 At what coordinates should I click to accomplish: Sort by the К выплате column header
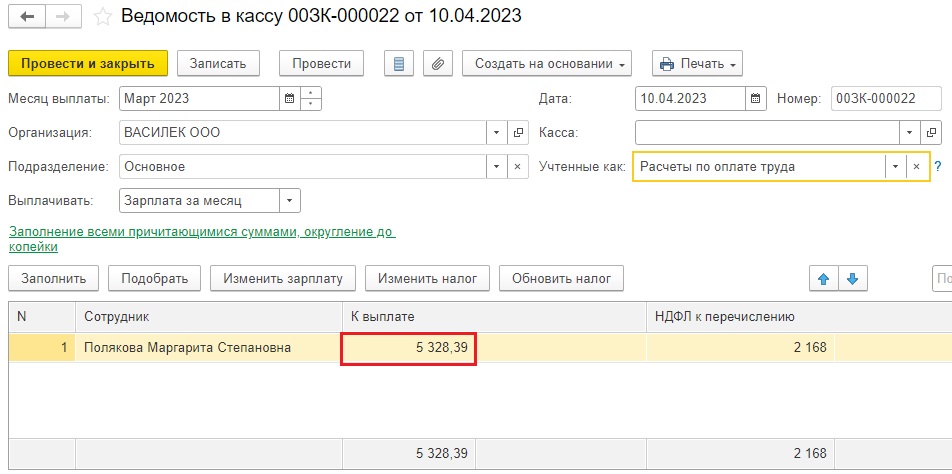coord(495,317)
